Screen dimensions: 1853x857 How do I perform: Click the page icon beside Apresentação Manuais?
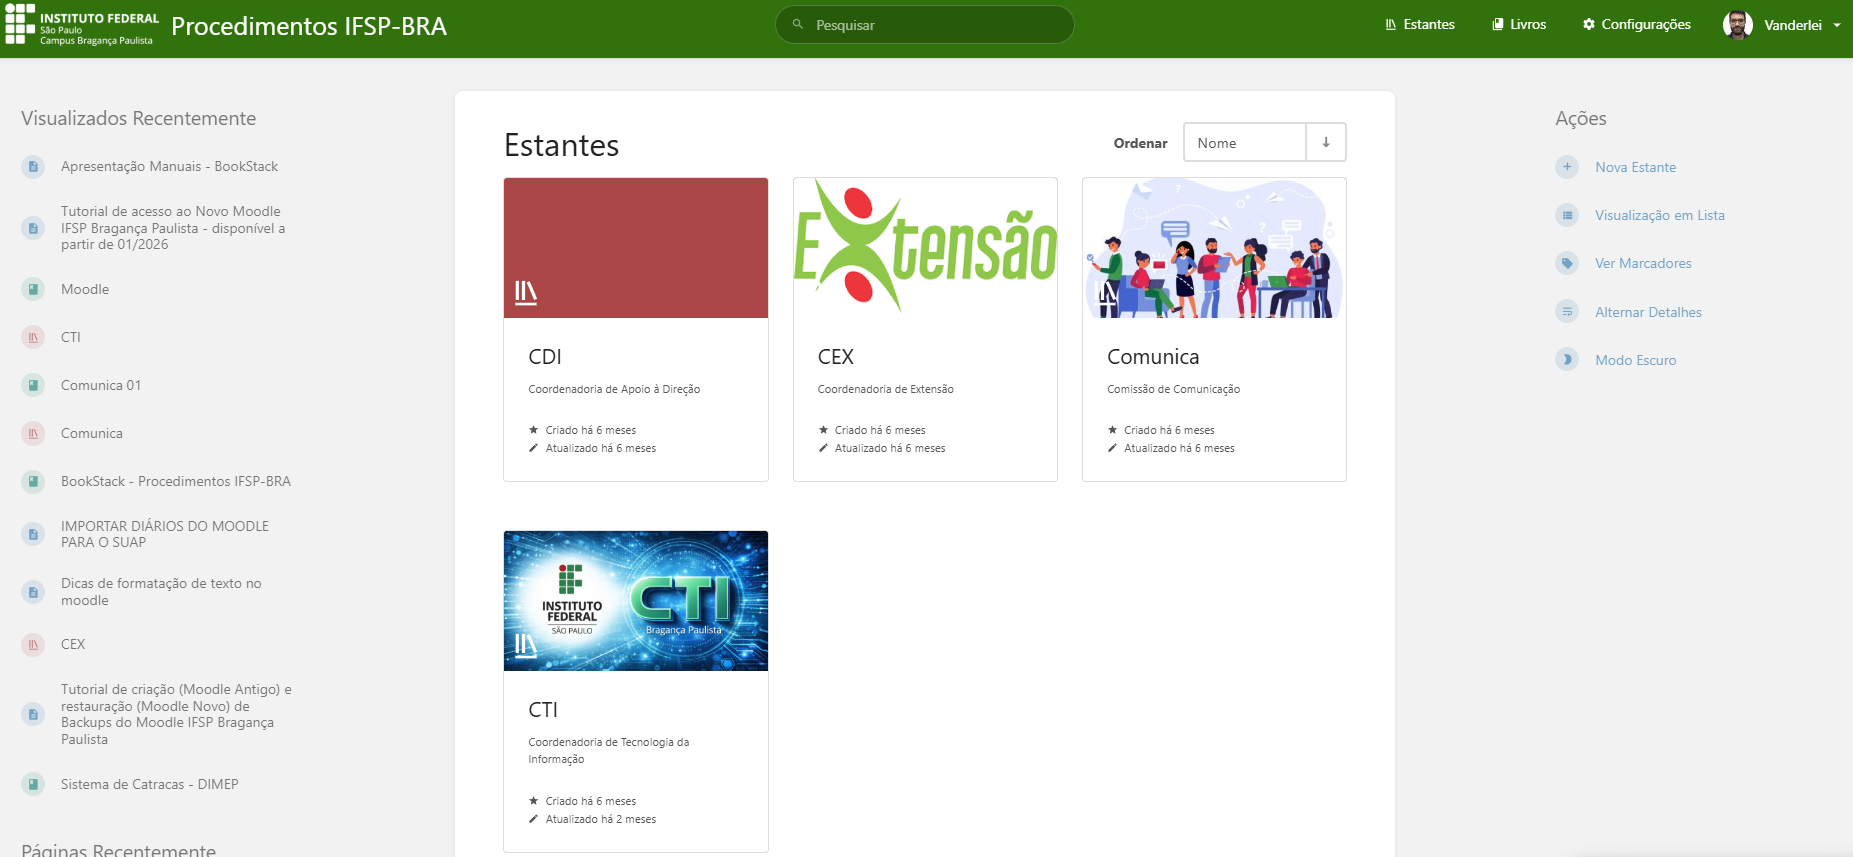click(33, 166)
